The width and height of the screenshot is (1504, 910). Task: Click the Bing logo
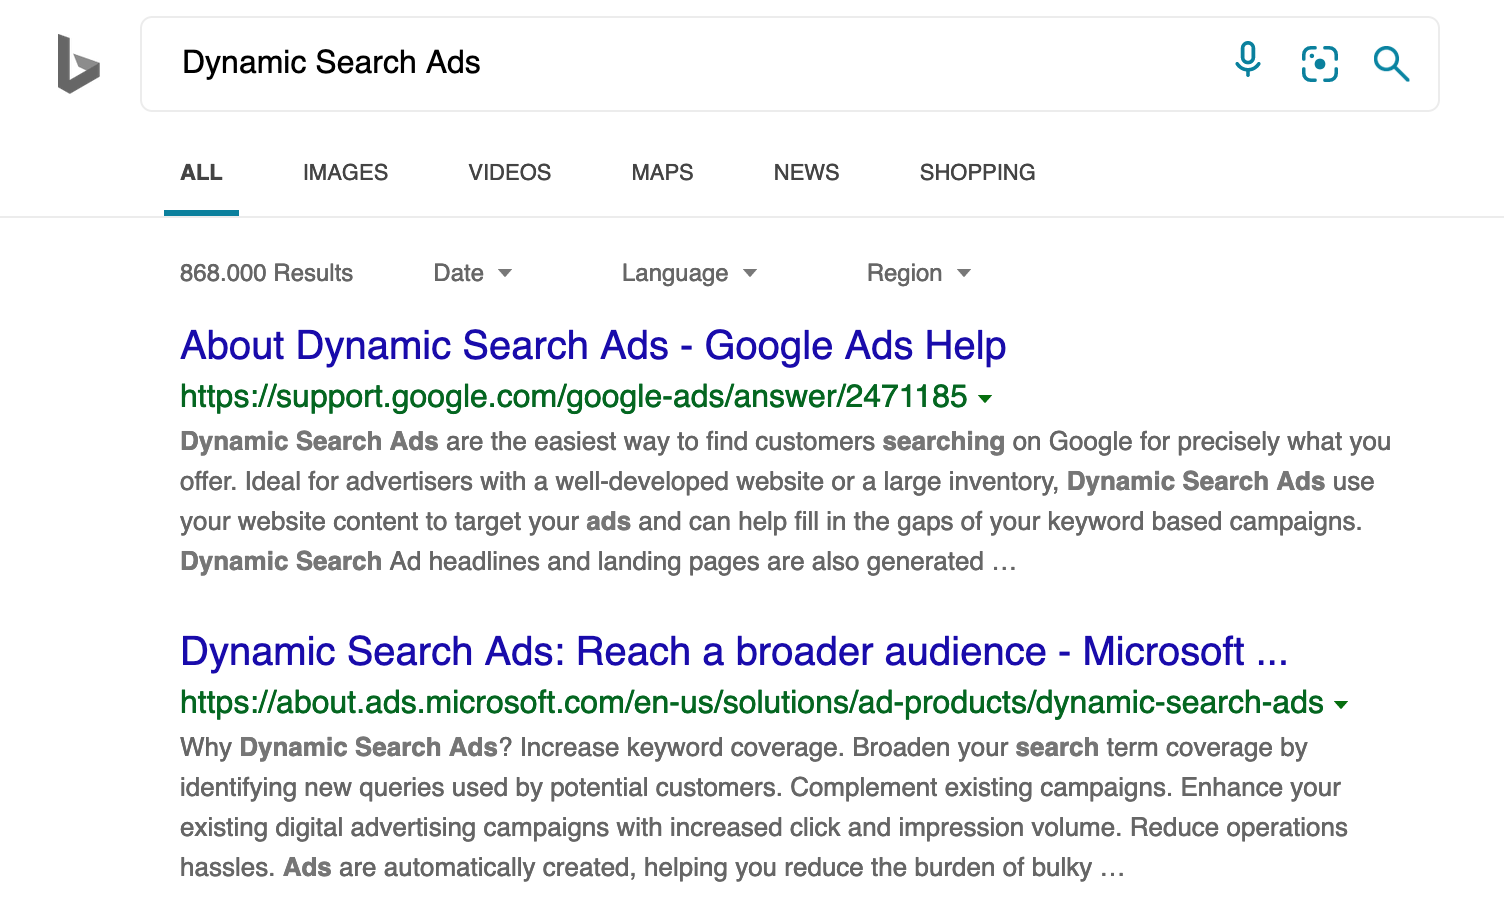coord(78,64)
